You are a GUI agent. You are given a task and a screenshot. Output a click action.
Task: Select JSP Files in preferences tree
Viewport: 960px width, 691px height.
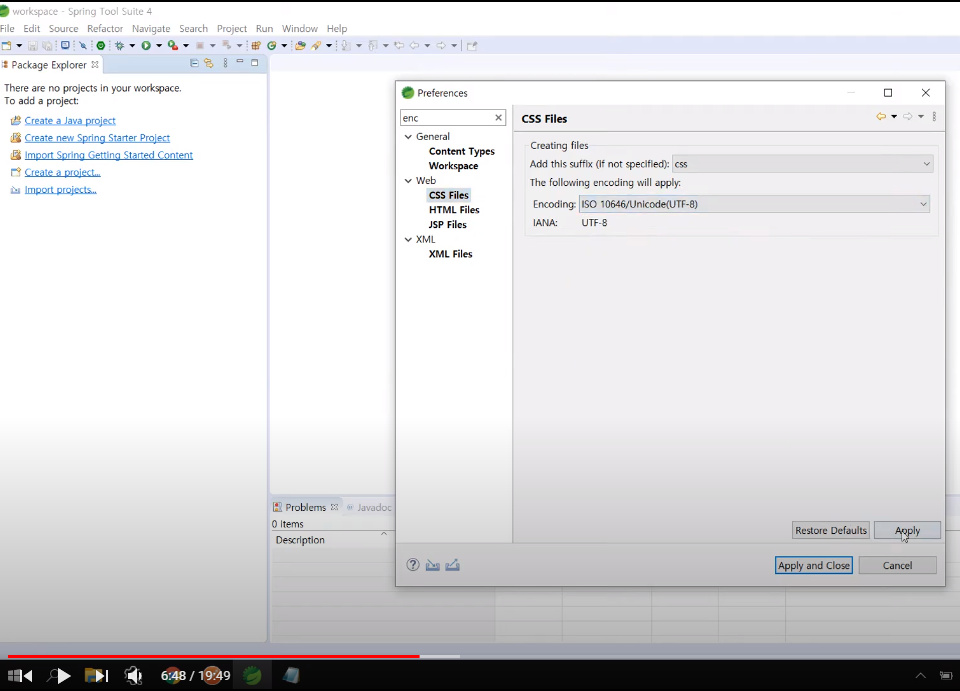(448, 225)
